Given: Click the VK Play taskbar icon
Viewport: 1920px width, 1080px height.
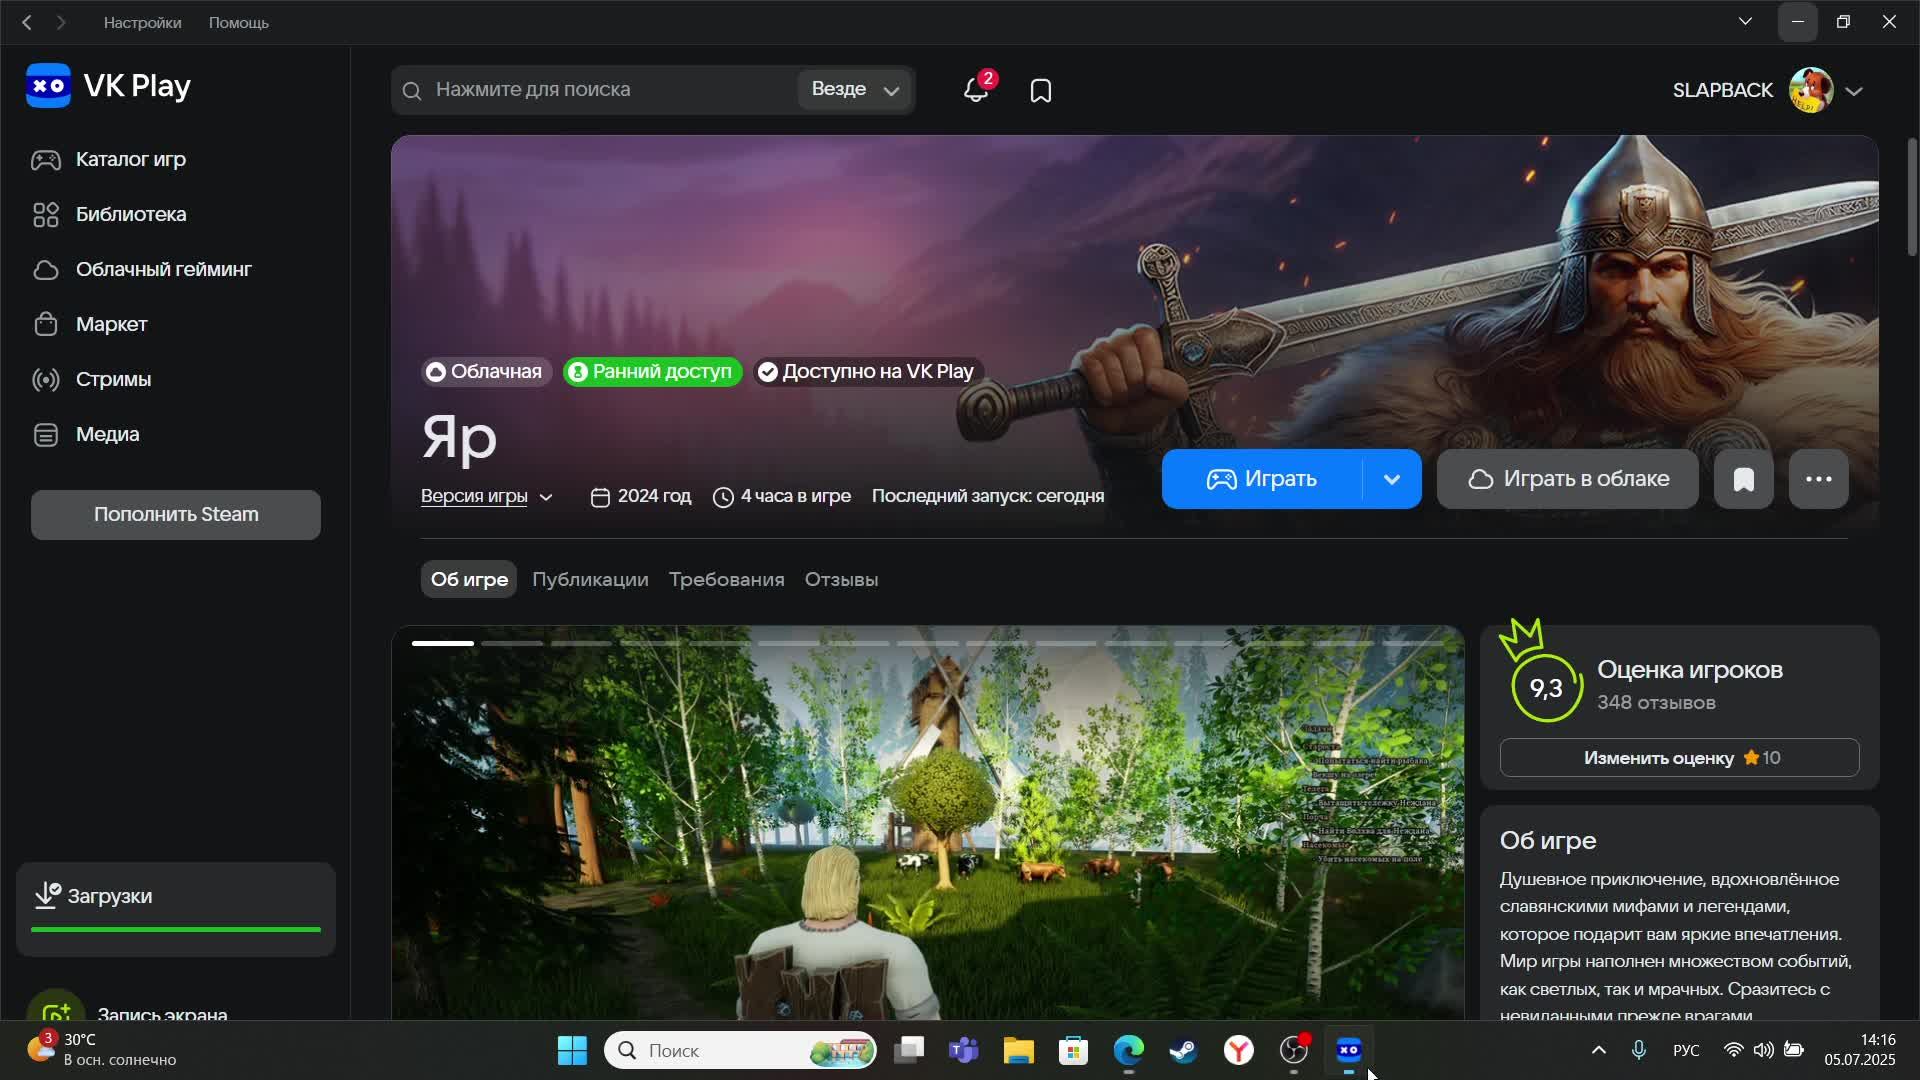Looking at the screenshot, I should [x=1349, y=1050].
